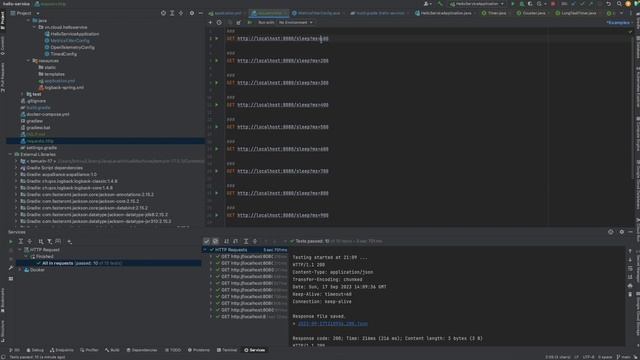This screenshot has height=360, width=640.
Task: Open the Examples link in editor toolbar
Action: (618, 22)
